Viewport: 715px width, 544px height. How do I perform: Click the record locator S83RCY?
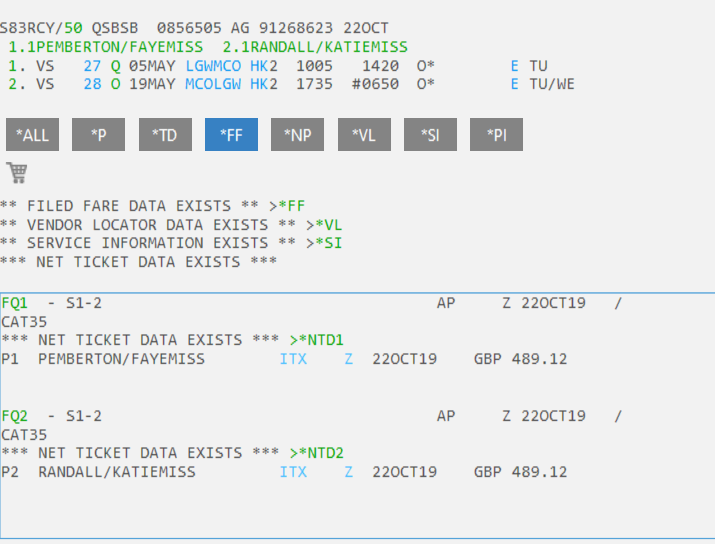click(27, 28)
